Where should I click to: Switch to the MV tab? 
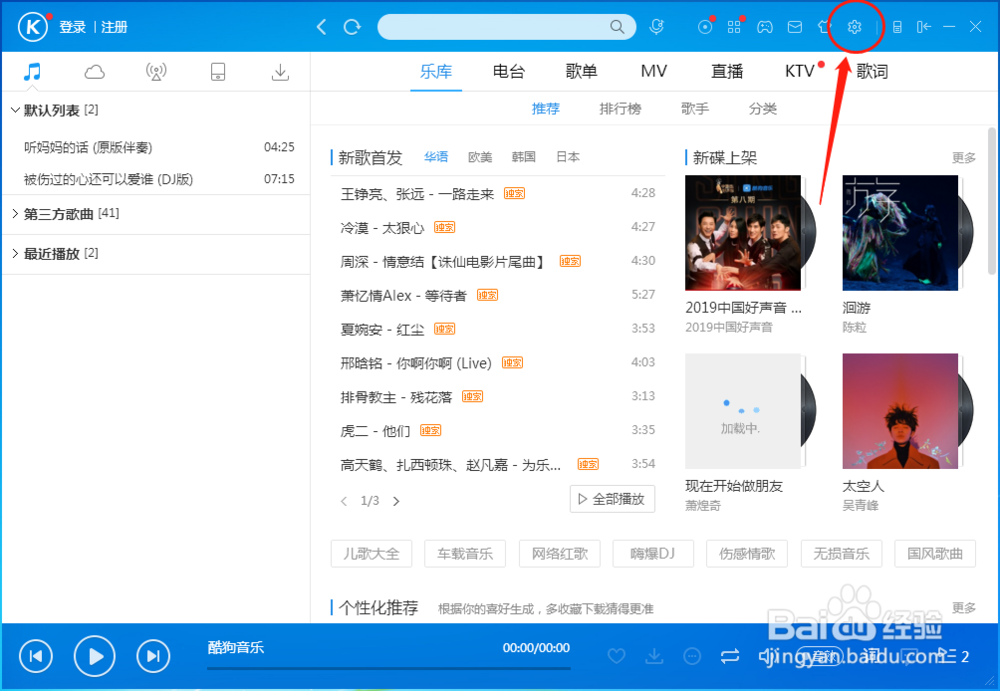tap(654, 71)
